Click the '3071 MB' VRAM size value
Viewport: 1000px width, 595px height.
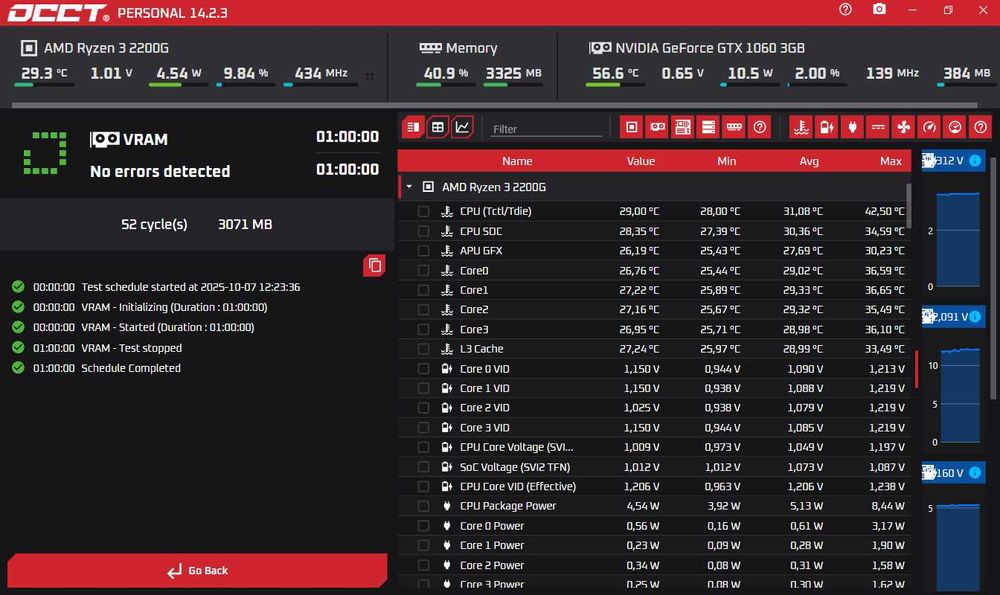coord(245,224)
